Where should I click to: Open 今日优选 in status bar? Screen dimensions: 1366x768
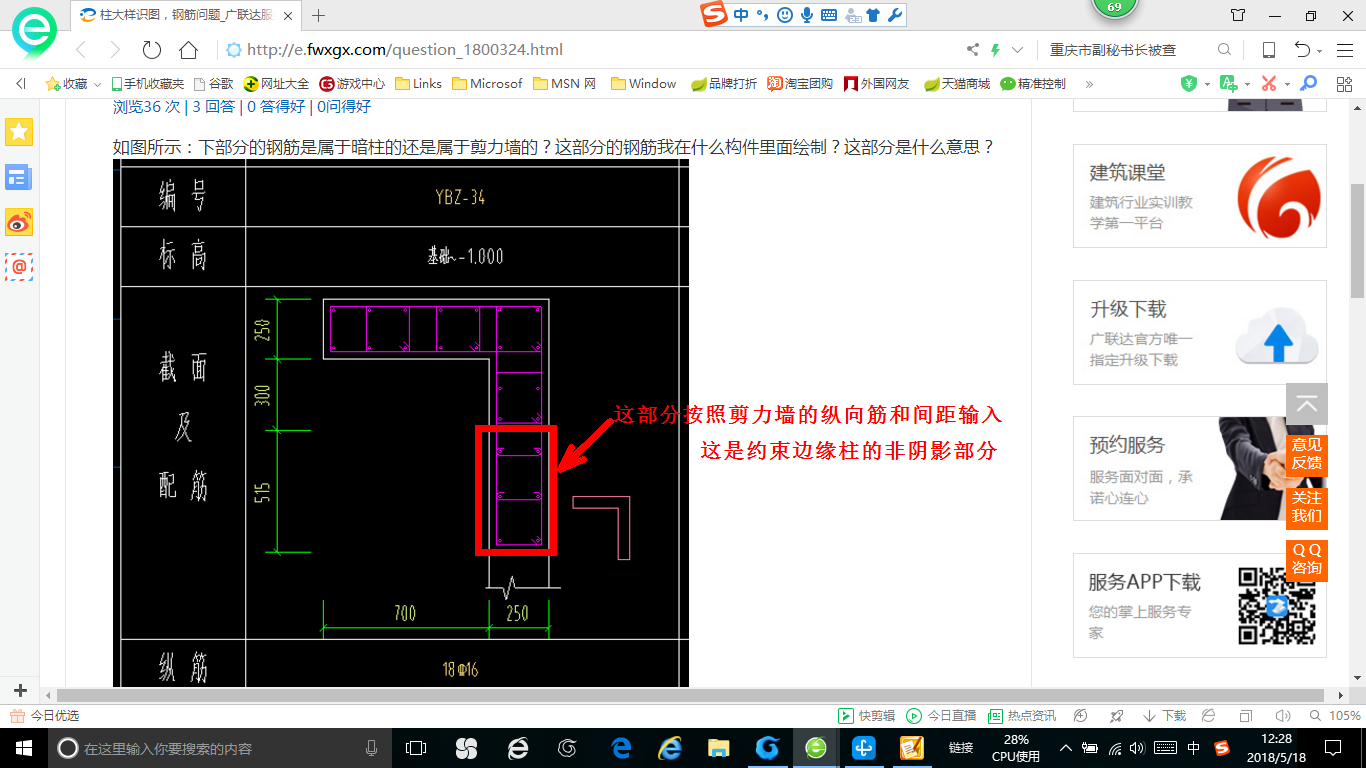click(44, 716)
